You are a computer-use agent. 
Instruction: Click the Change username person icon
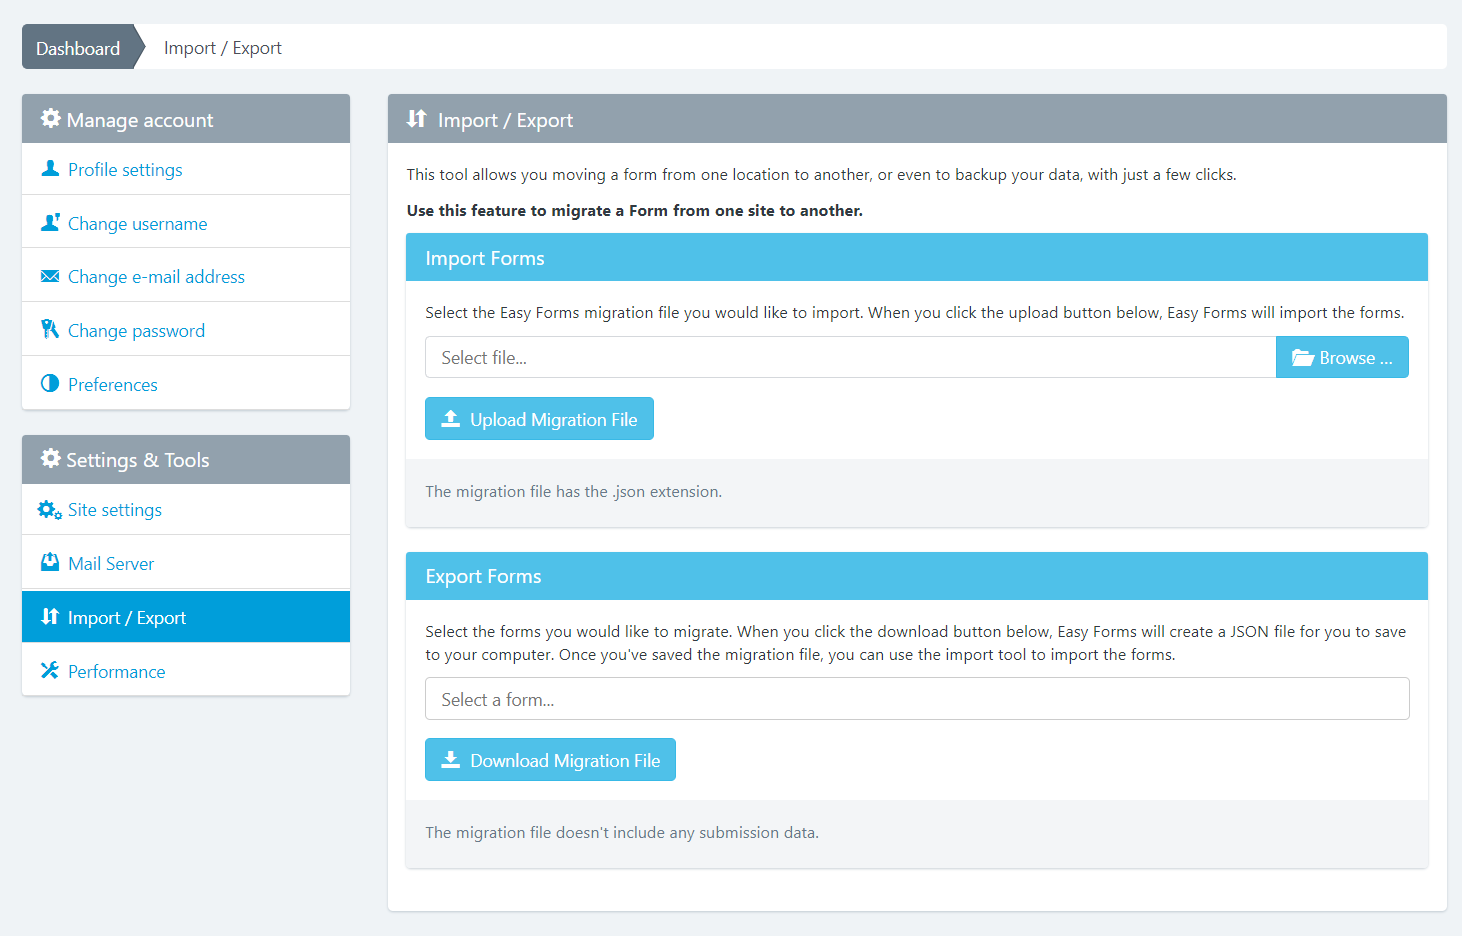[x=50, y=223]
